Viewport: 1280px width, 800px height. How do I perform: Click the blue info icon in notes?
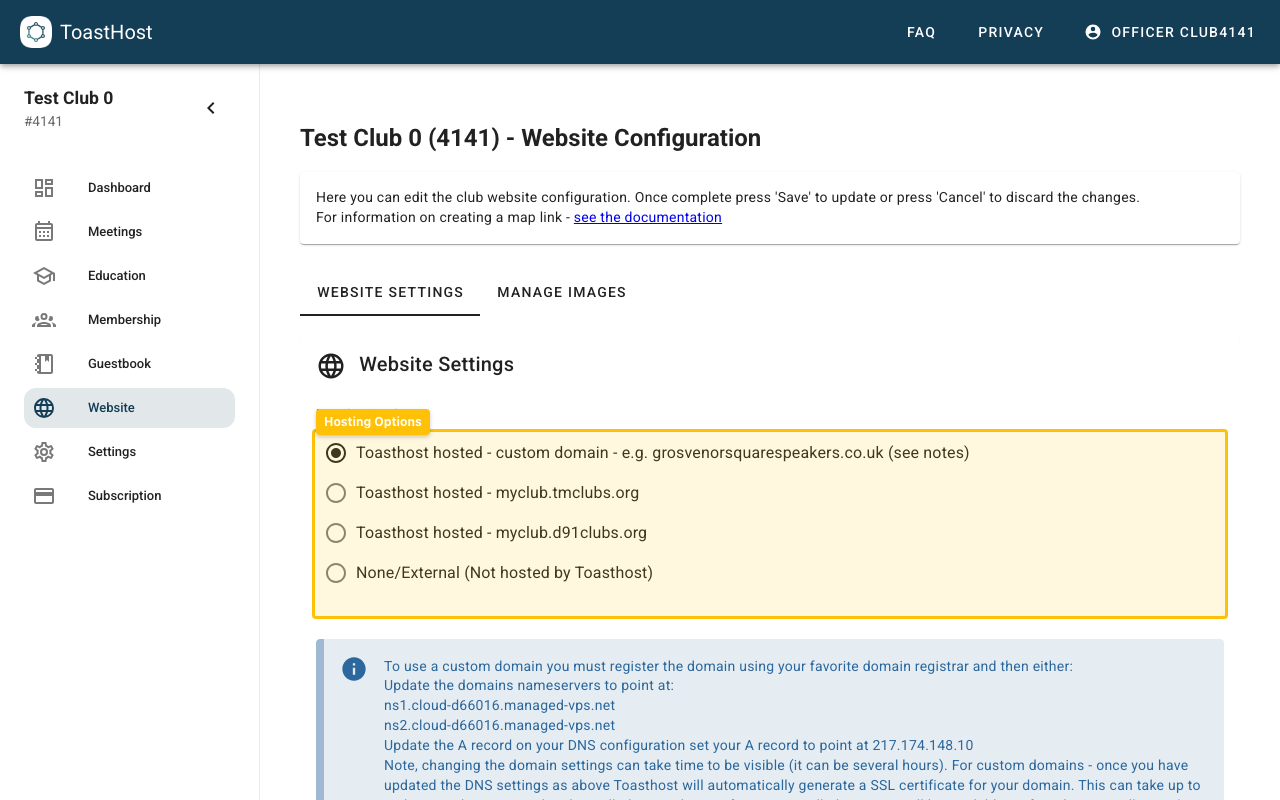(354, 669)
